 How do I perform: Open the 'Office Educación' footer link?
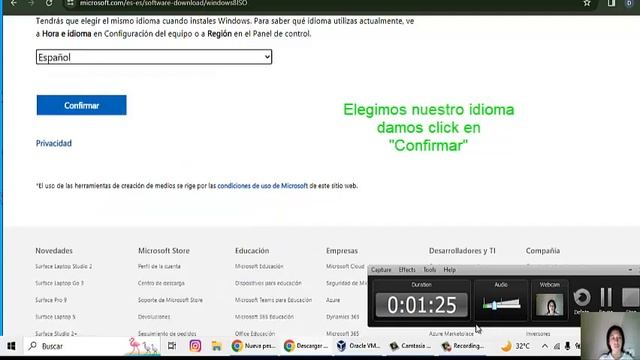(255, 333)
